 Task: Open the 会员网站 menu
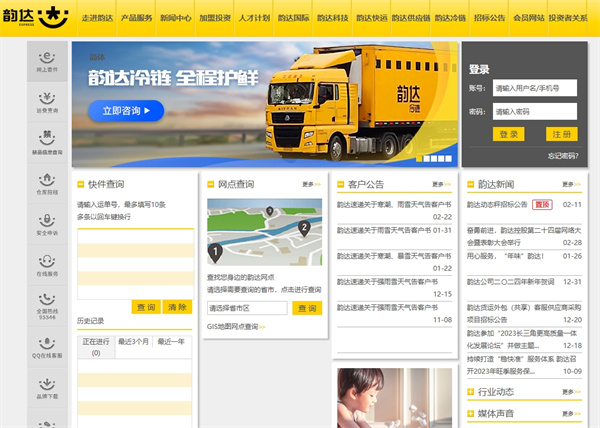pos(528,18)
